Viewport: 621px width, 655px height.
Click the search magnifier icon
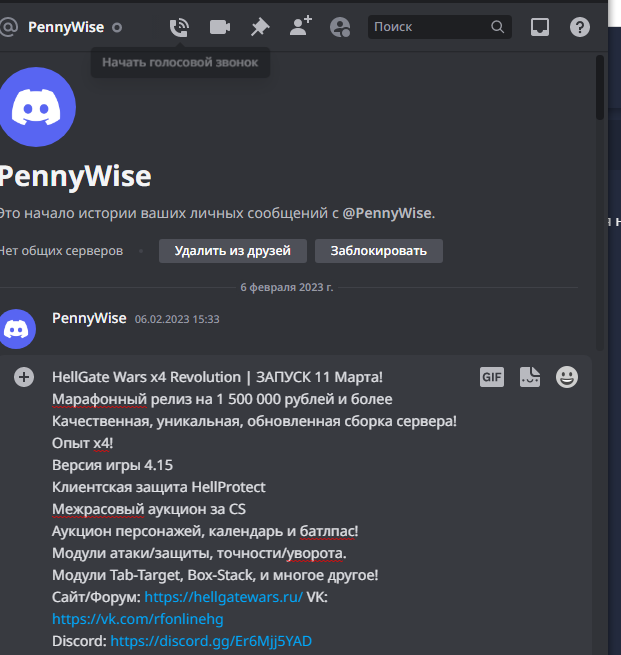pyautogui.click(x=497, y=27)
